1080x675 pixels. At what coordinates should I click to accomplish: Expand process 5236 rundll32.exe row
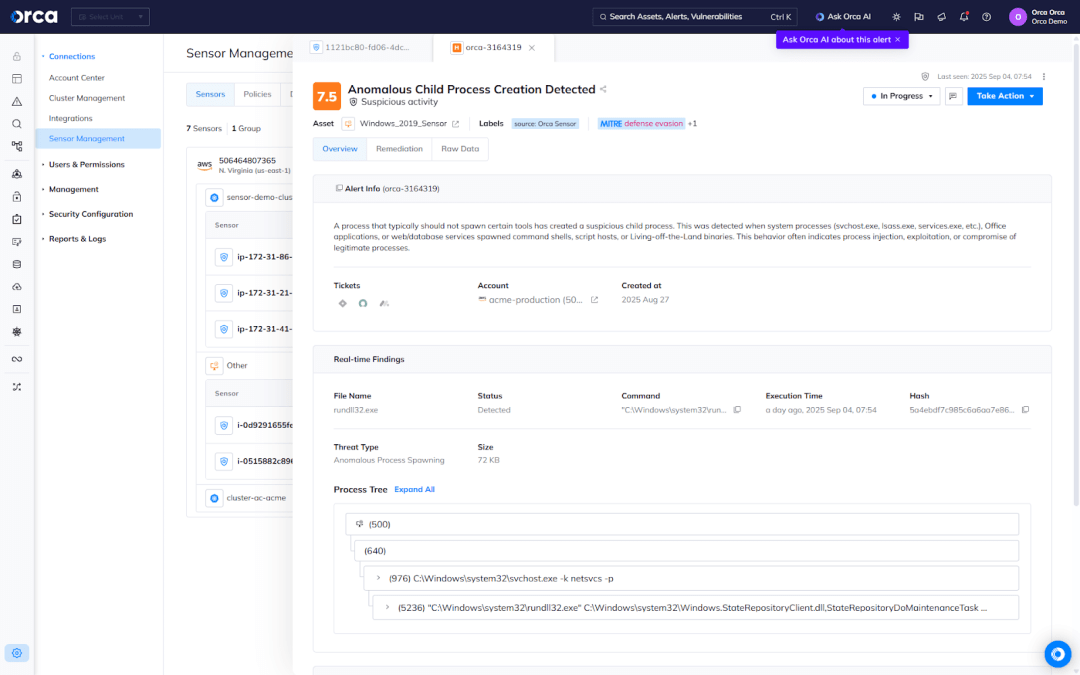(388, 608)
